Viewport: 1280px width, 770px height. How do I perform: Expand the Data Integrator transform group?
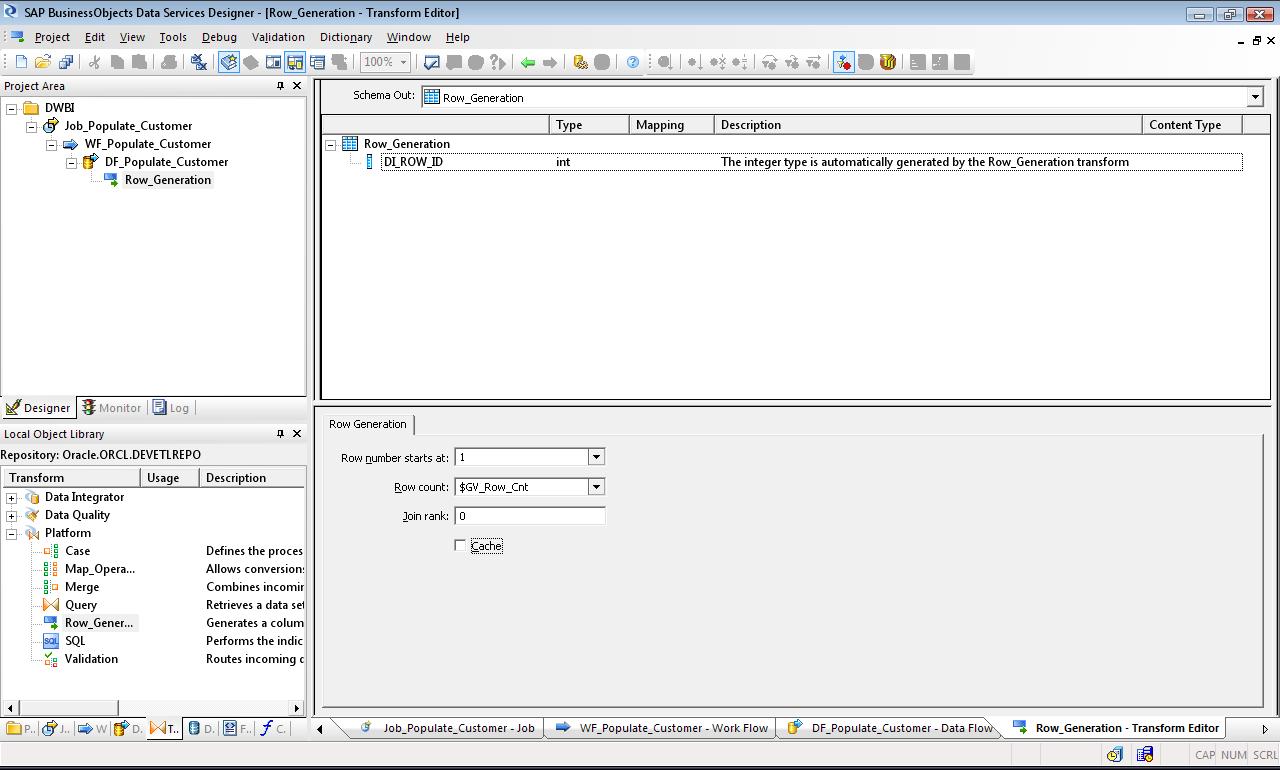(12, 497)
